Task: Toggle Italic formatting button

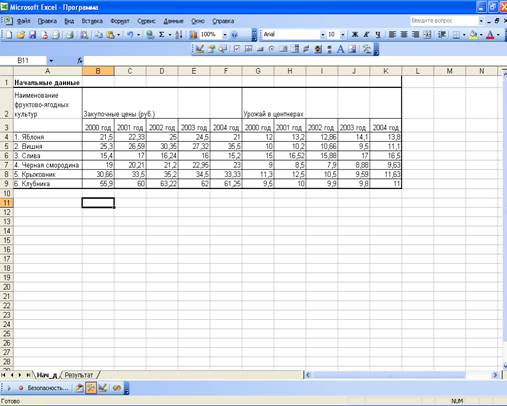Action: coord(366,35)
